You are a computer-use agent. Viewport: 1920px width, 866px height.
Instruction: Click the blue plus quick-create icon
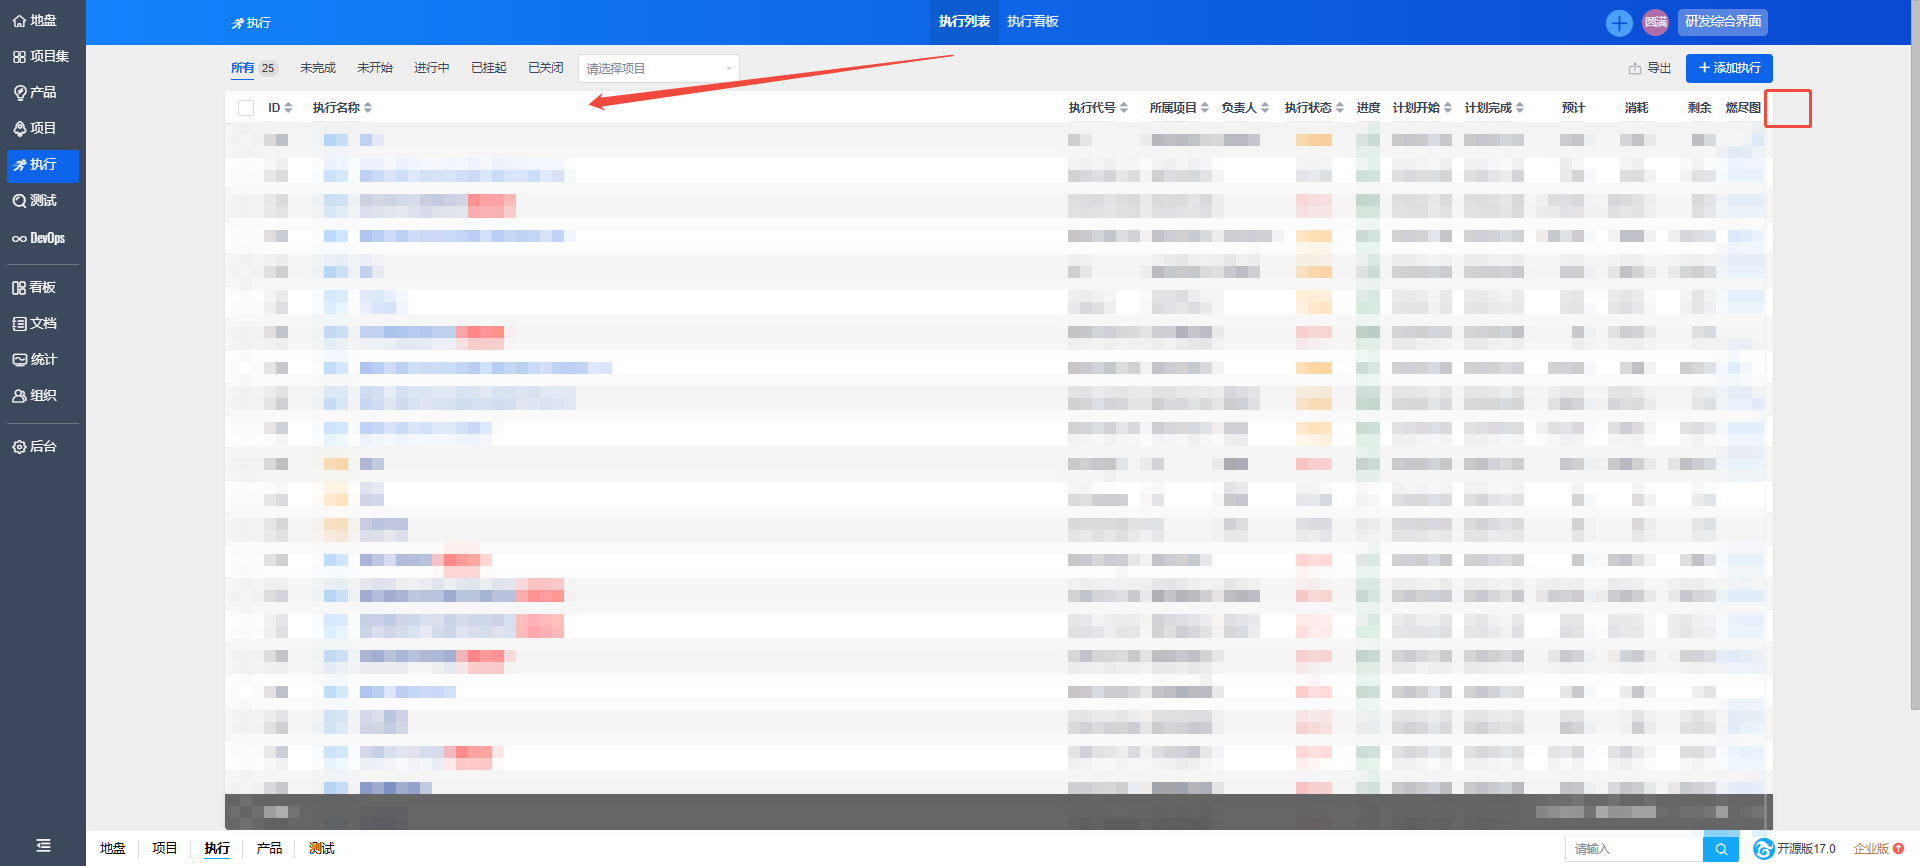point(1619,22)
